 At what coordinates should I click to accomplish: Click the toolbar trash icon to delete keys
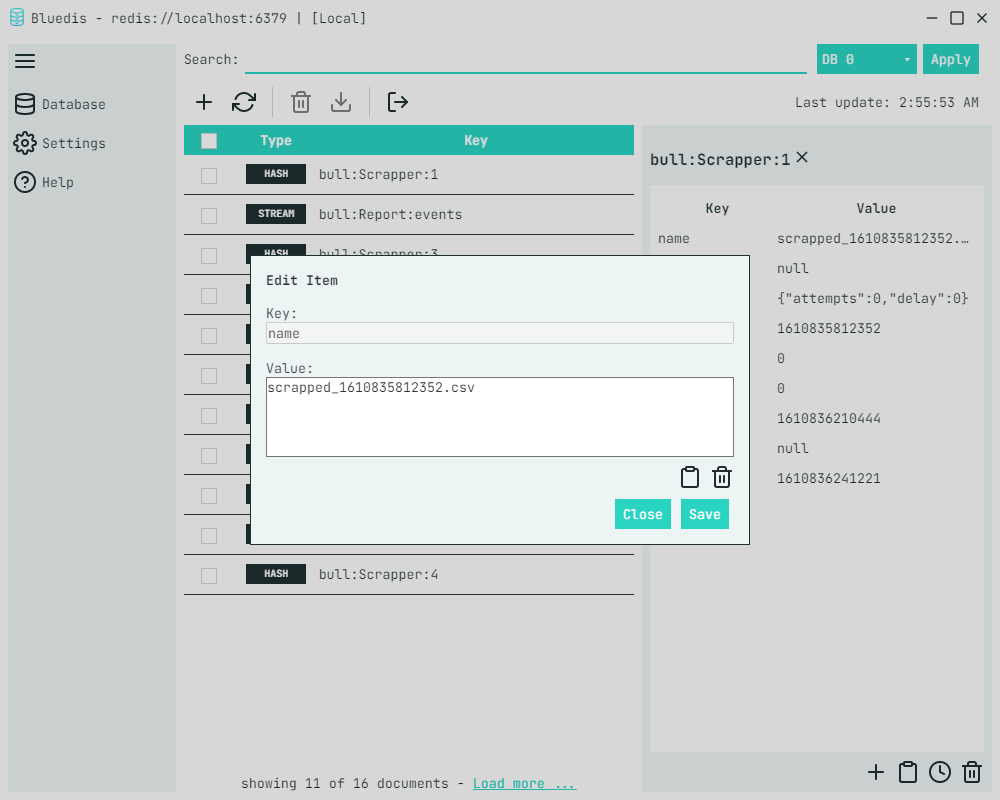point(301,102)
